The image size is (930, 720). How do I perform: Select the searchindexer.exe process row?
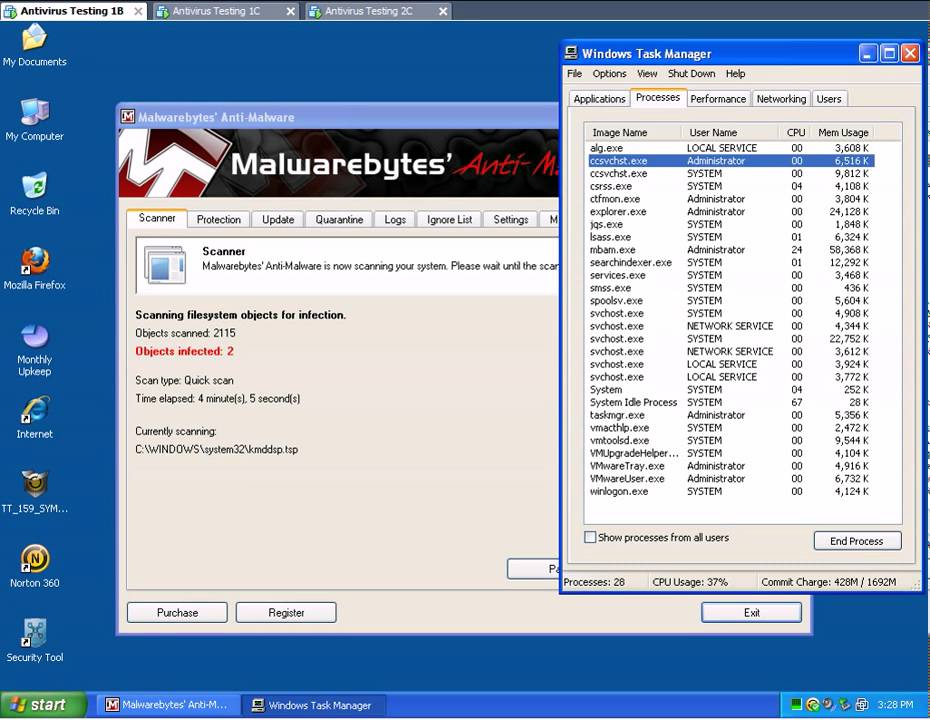point(731,262)
